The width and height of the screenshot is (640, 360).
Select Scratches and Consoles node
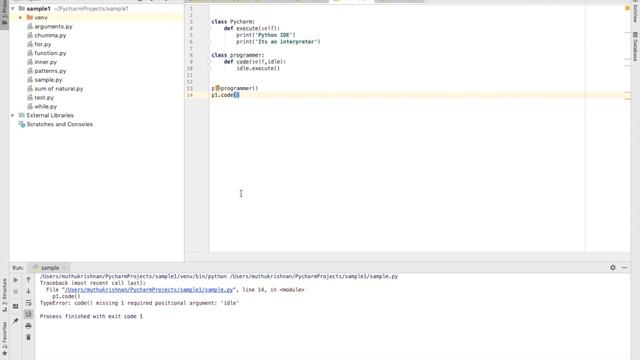pos(59,124)
